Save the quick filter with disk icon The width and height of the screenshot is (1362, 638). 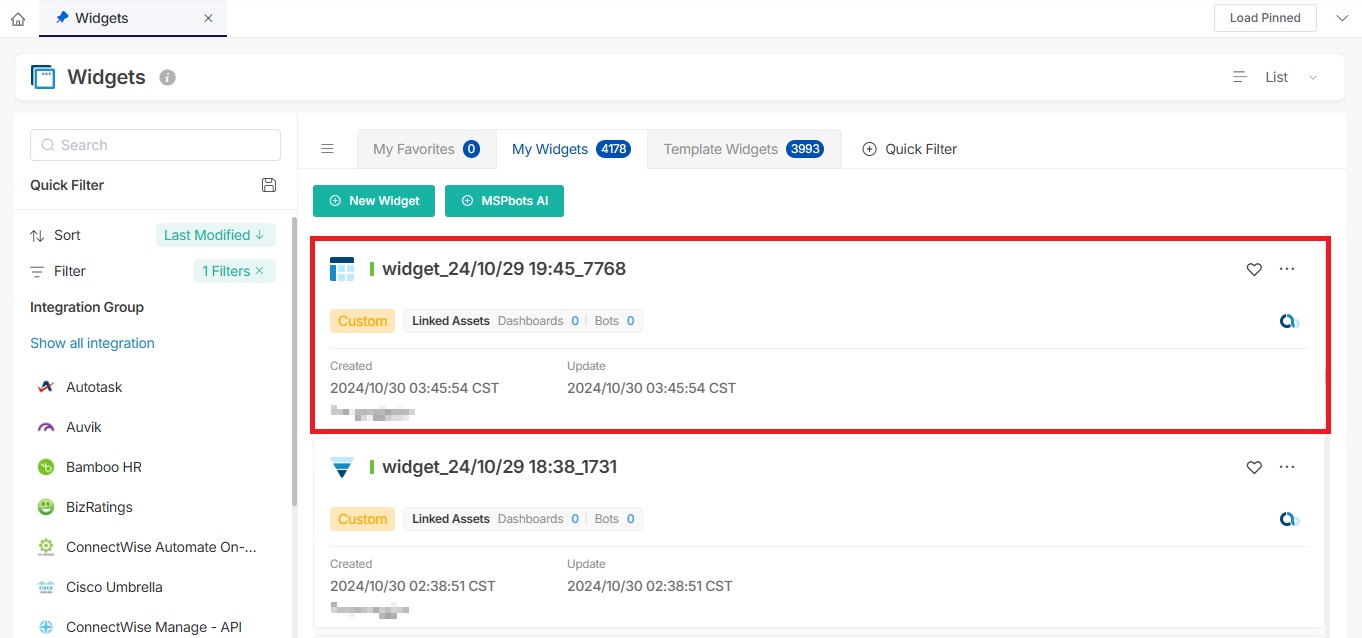(x=268, y=185)
